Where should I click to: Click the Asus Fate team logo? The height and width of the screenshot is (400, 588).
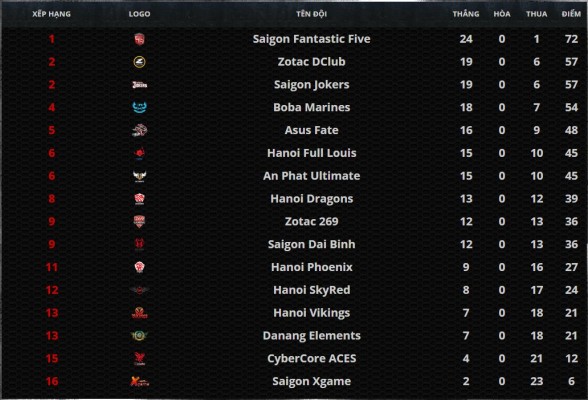(x=140, y=130)
